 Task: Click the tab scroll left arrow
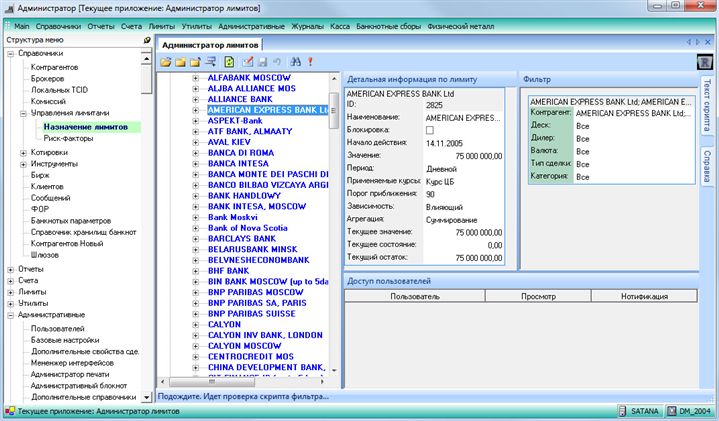coord(689,42)
